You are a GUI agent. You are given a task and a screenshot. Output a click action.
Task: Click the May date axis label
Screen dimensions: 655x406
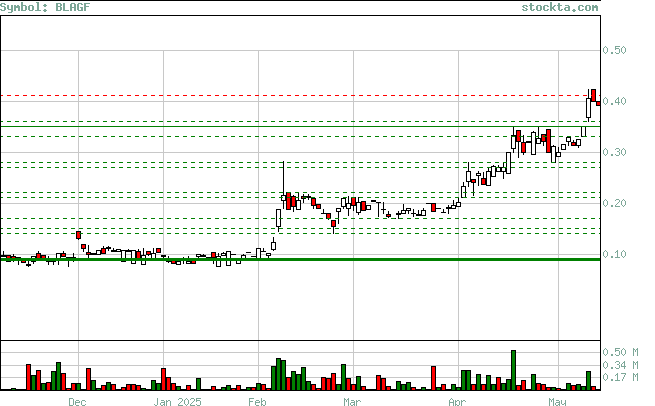[557, 401]
